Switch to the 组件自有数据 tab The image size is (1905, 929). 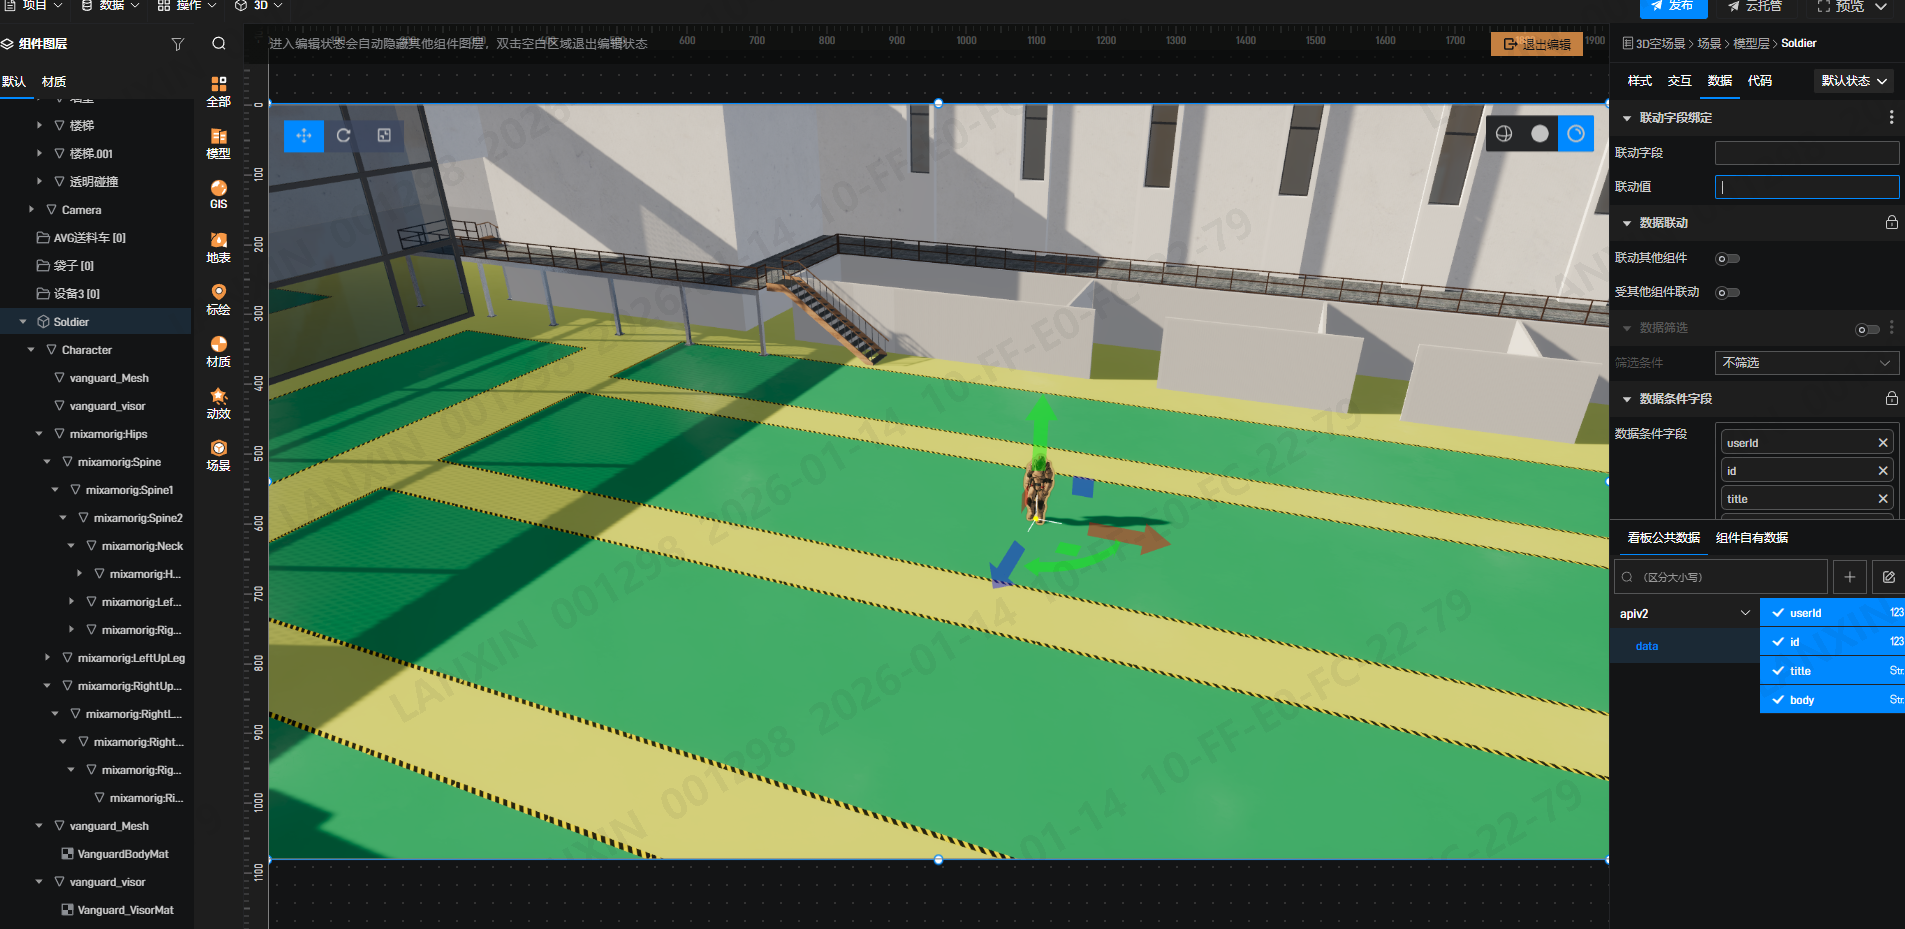pyautogui.click(x=1751, y=538)
